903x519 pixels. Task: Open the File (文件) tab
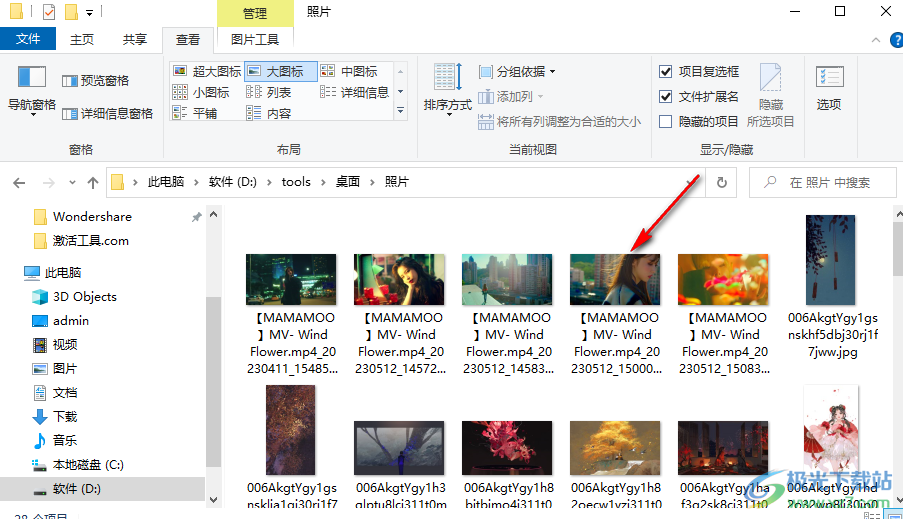pos(28,39)
